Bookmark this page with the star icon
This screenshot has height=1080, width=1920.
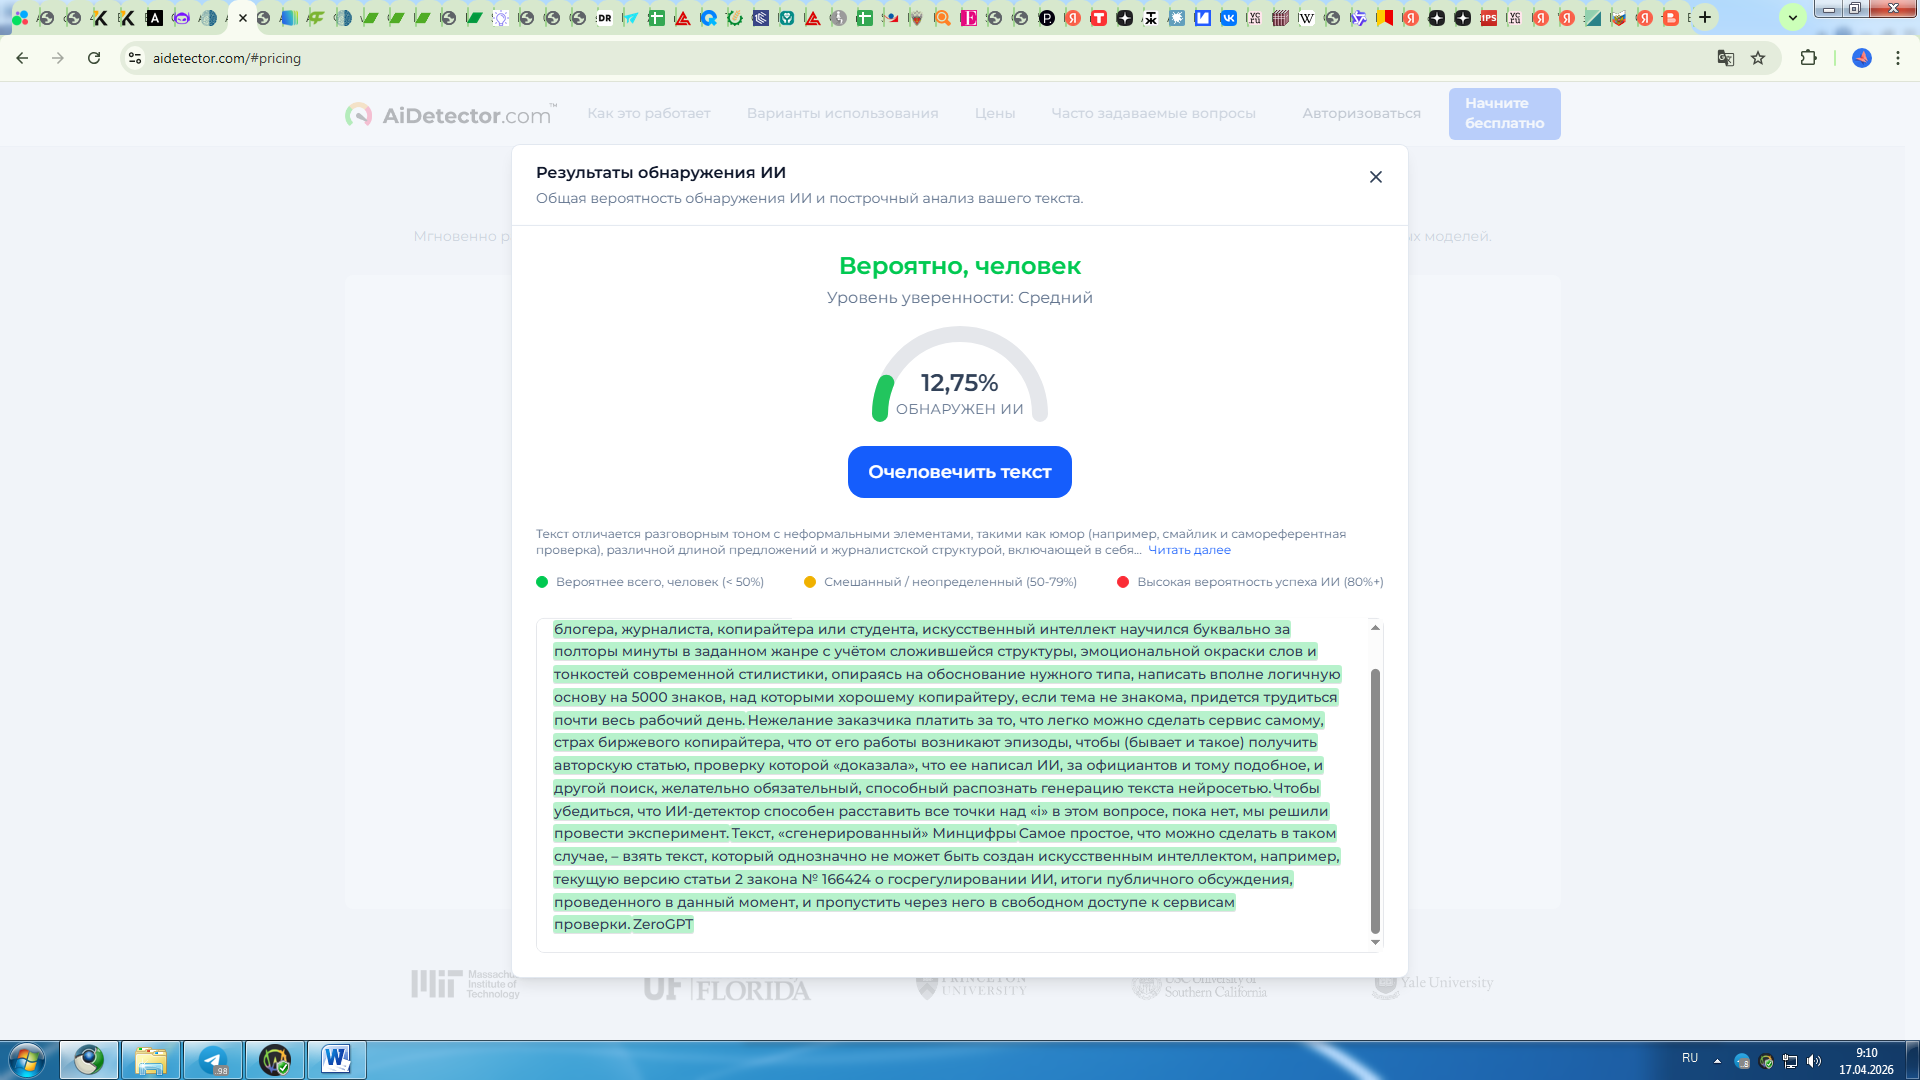click(1758, 58)
